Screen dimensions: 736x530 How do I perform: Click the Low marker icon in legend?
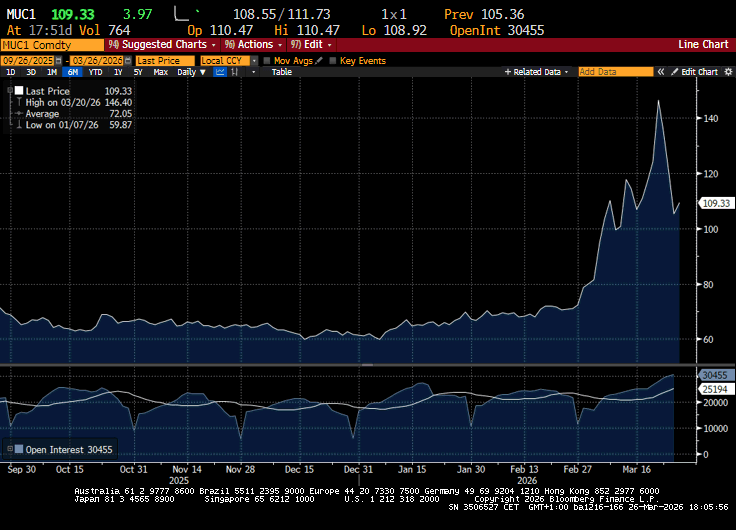point(18,125)
